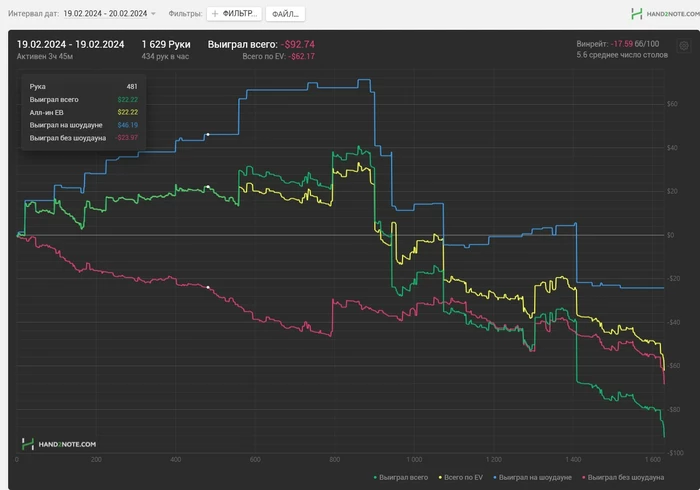Toggle the green Выиграл всего legend series
The image size is (700, 490).
400,478
